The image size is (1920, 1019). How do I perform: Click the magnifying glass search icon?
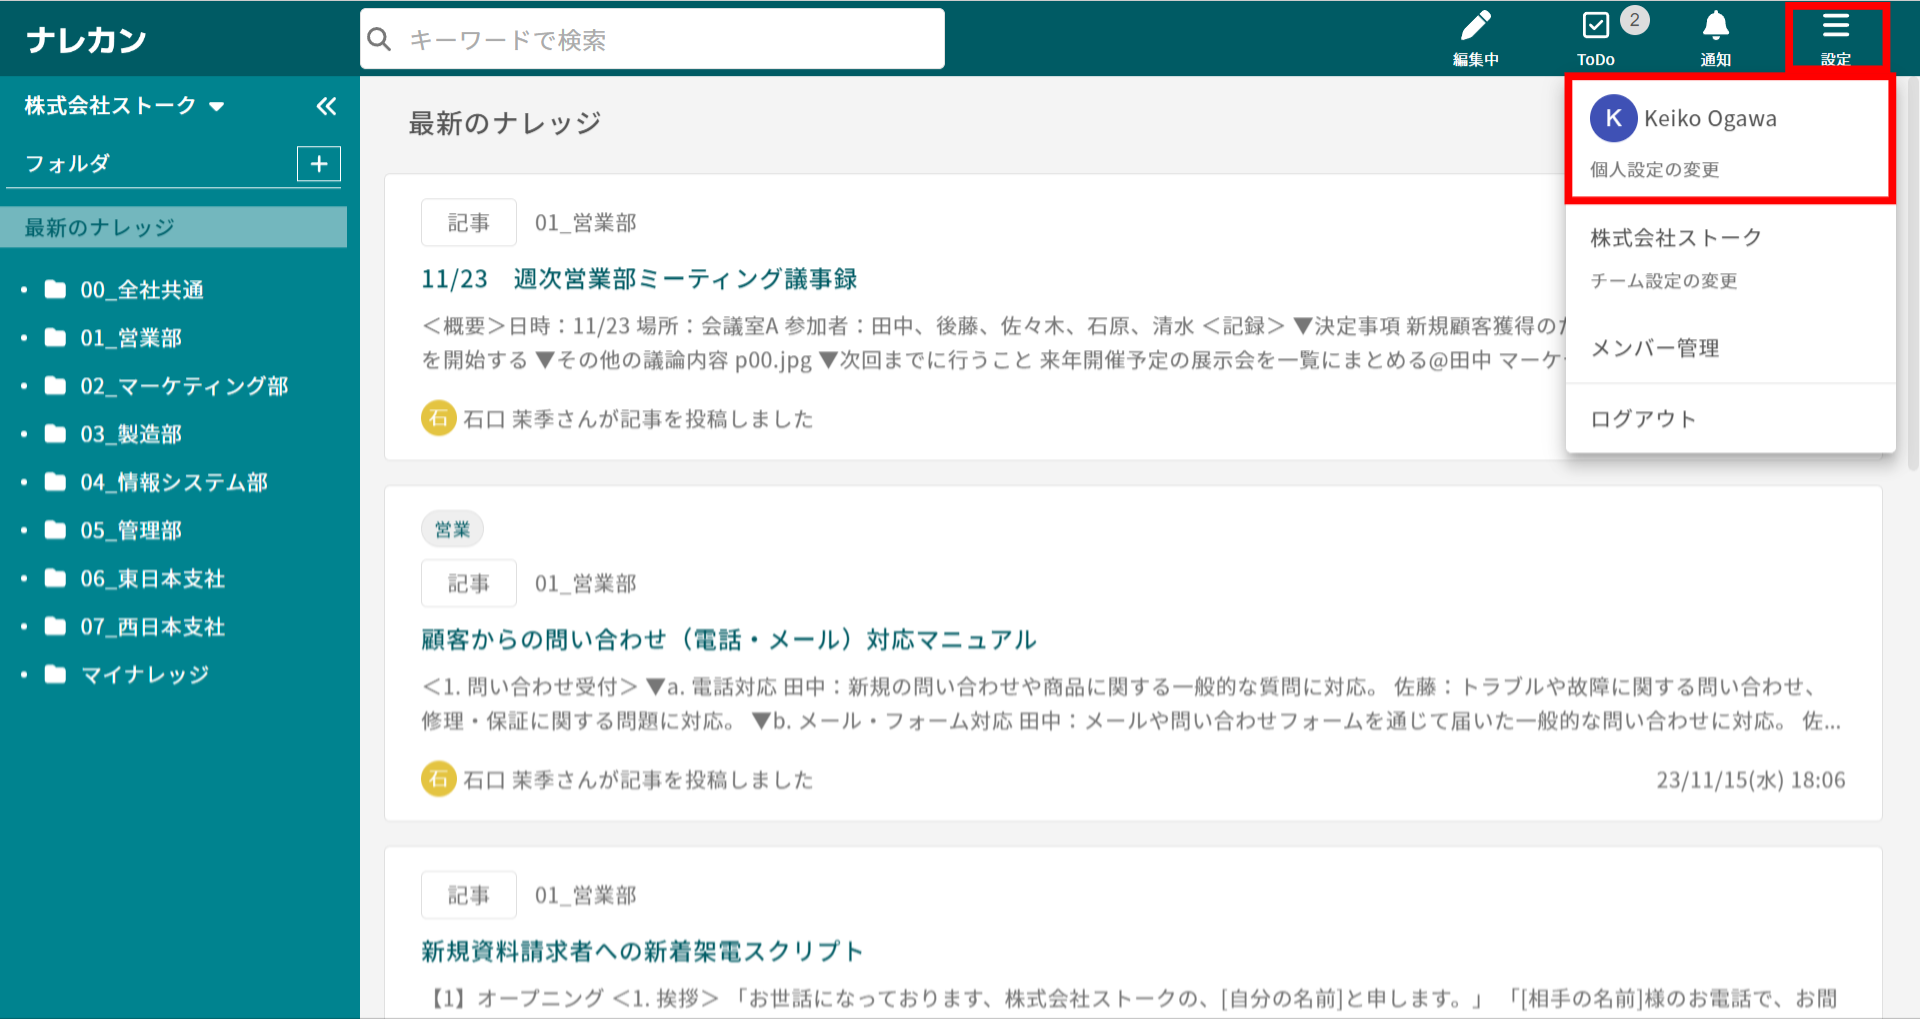pos(380,40)
